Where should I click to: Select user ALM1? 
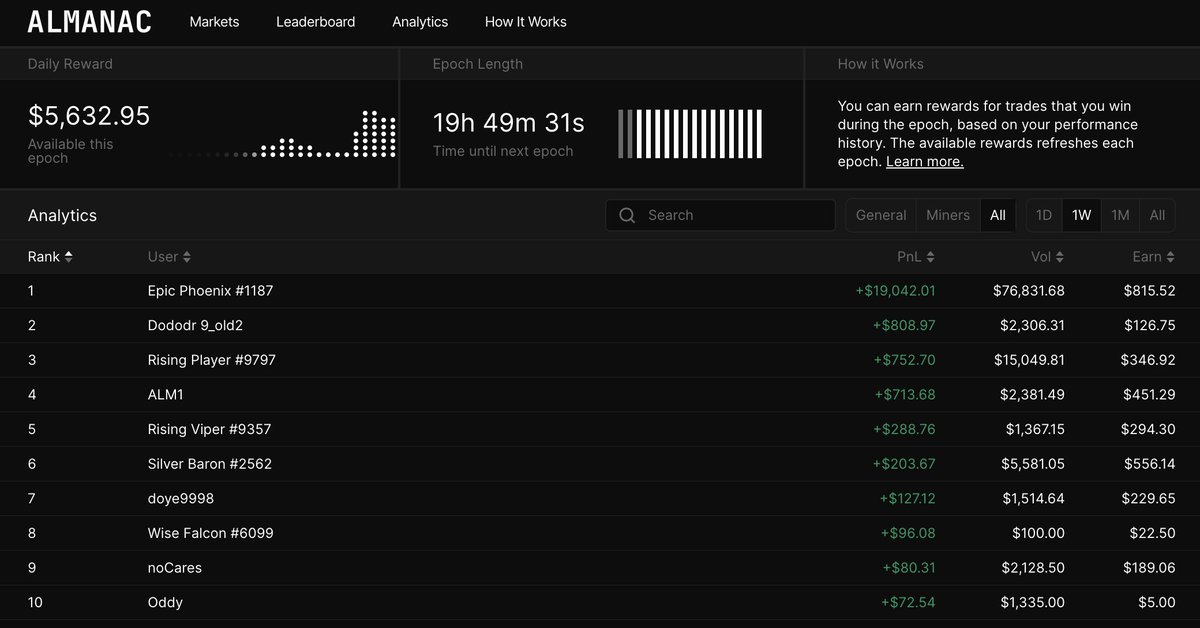click(165, 394)
